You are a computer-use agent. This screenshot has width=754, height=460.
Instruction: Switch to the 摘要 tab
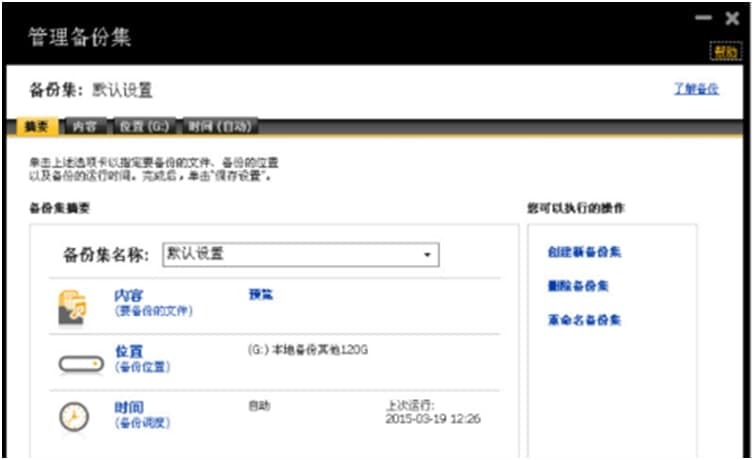[37, 127]
